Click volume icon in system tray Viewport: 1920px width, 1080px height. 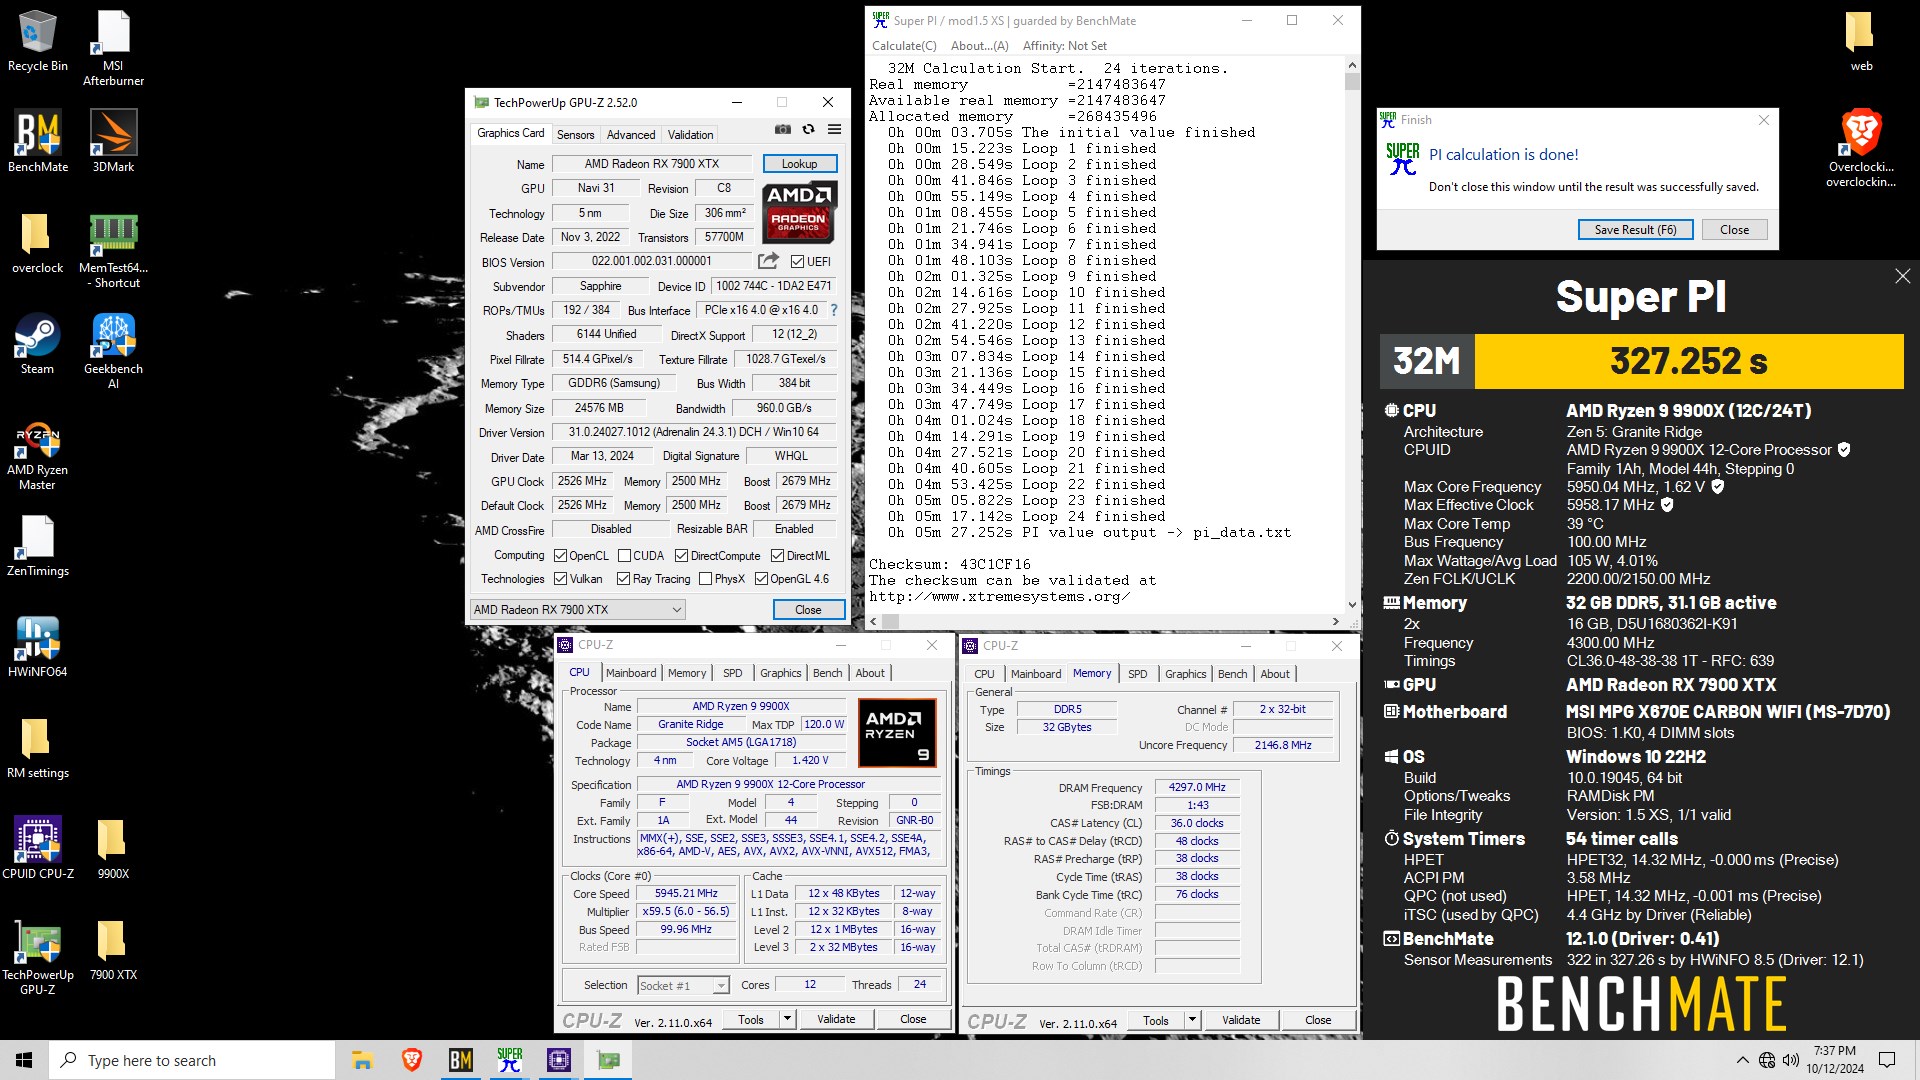(1791, 1060)
